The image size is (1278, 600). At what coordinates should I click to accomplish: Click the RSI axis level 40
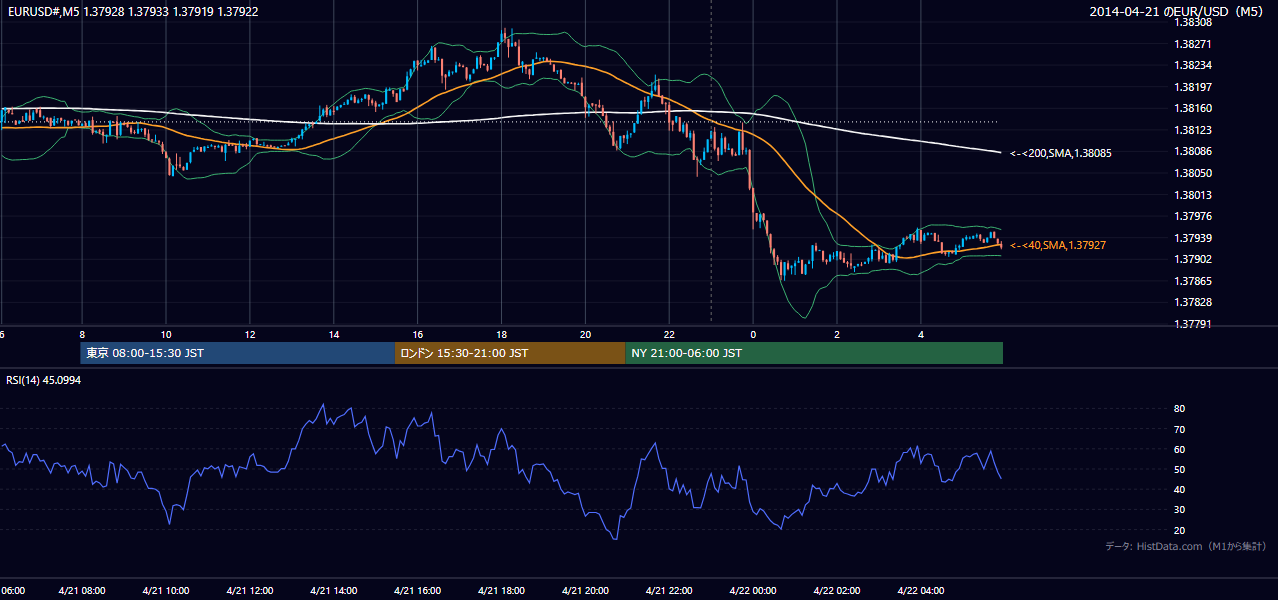pos(1179,489)
